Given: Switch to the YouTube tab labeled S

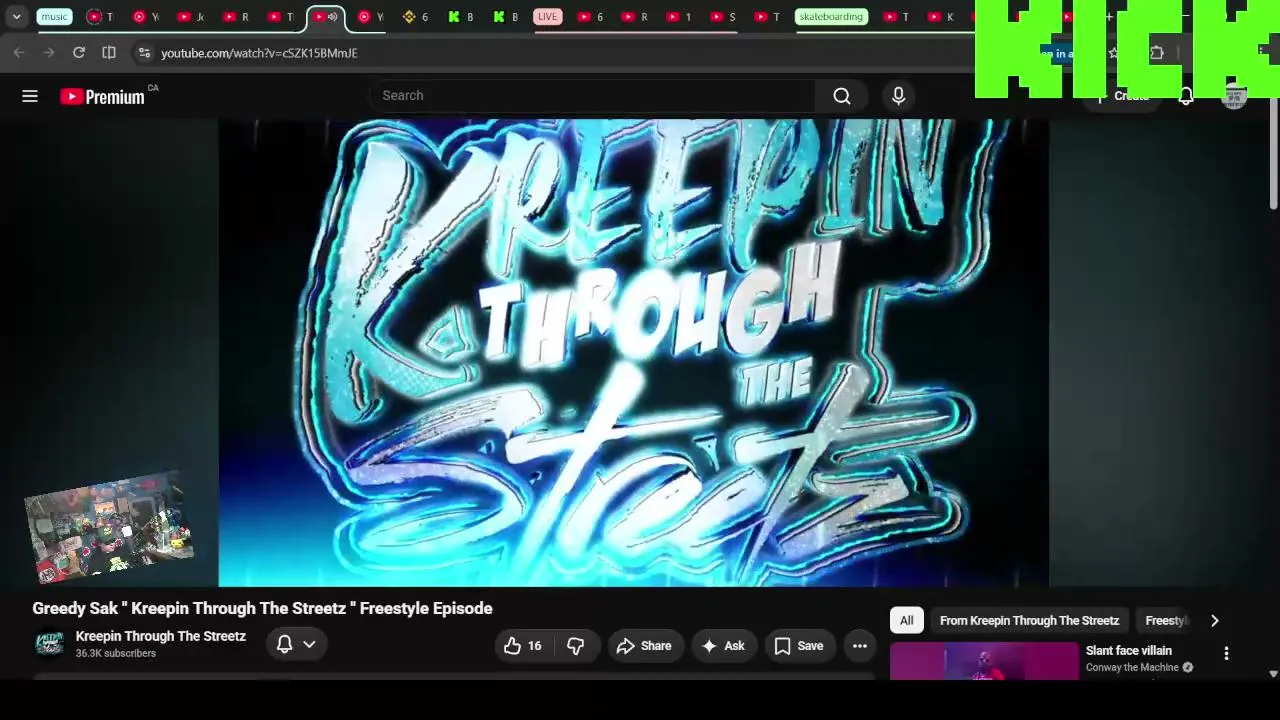Looking at the screenshot, I should (x=722, y=17).
